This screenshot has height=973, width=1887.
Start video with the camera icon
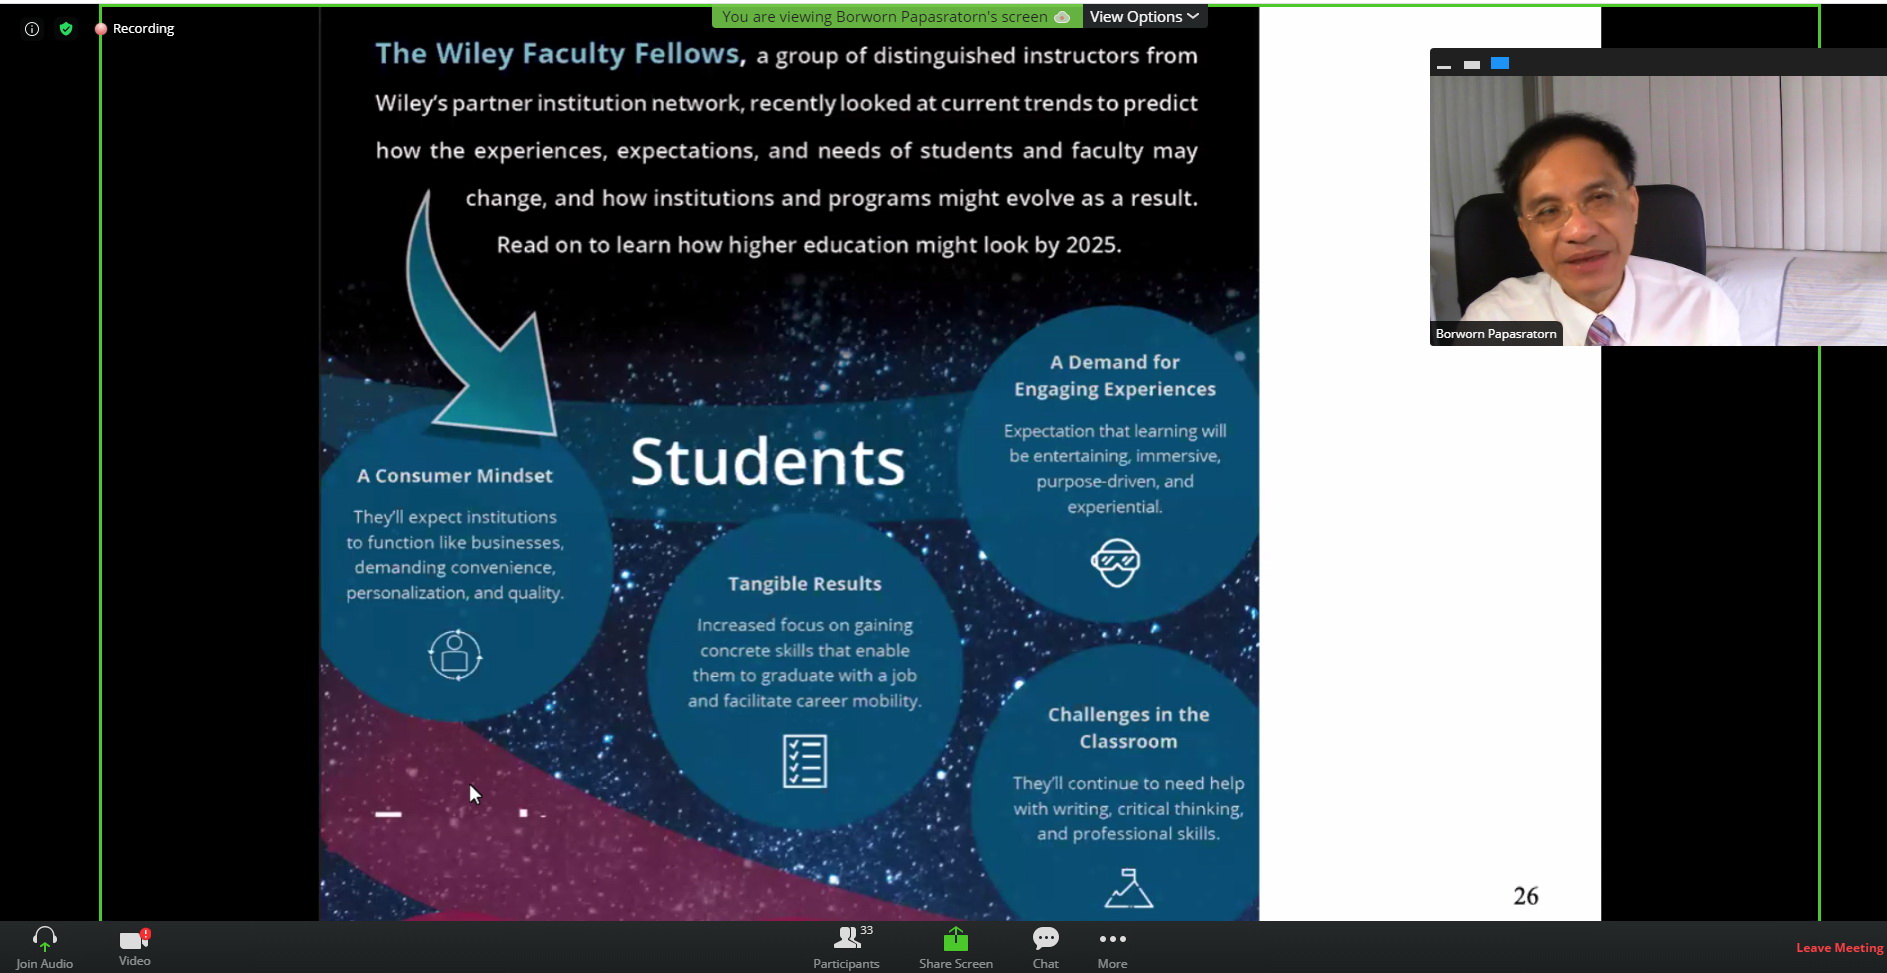(x=134, y=939)
